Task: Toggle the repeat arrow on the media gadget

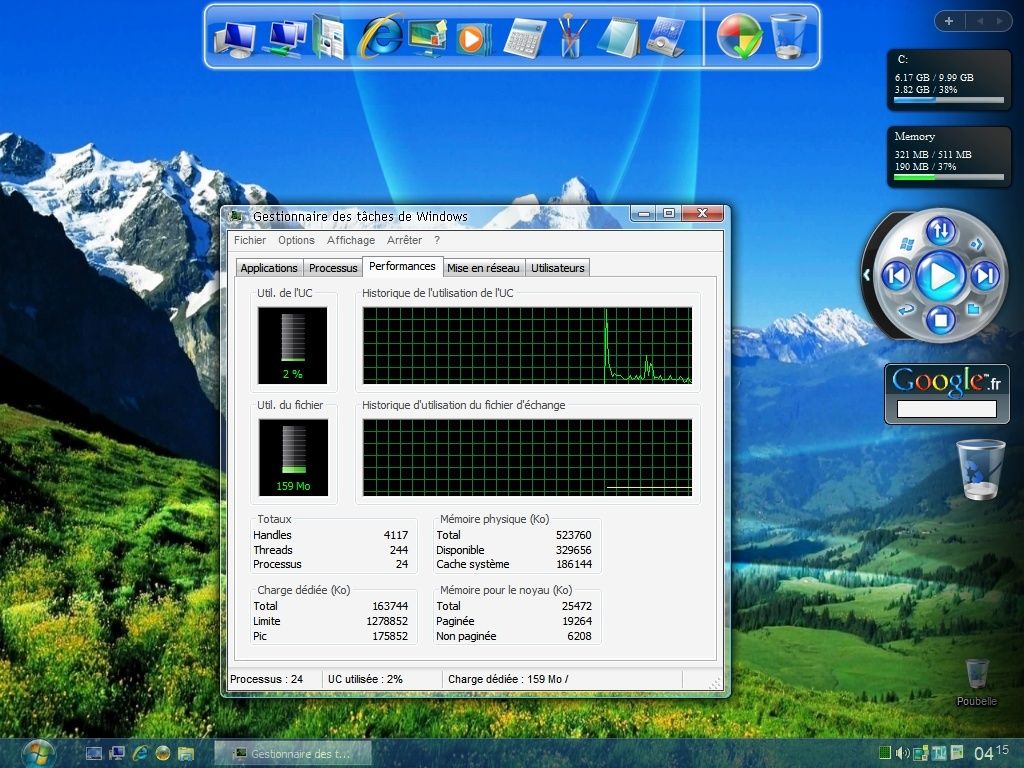Action: point(905,309)
